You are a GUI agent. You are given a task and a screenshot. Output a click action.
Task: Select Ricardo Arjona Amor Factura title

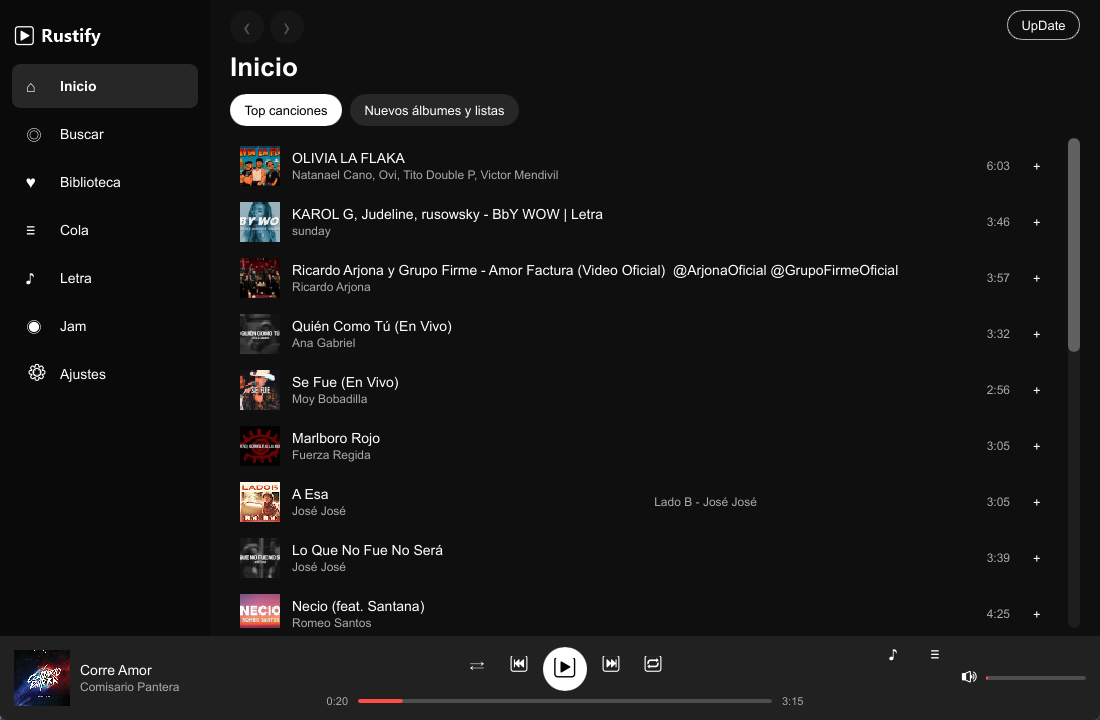pos(595,270)
